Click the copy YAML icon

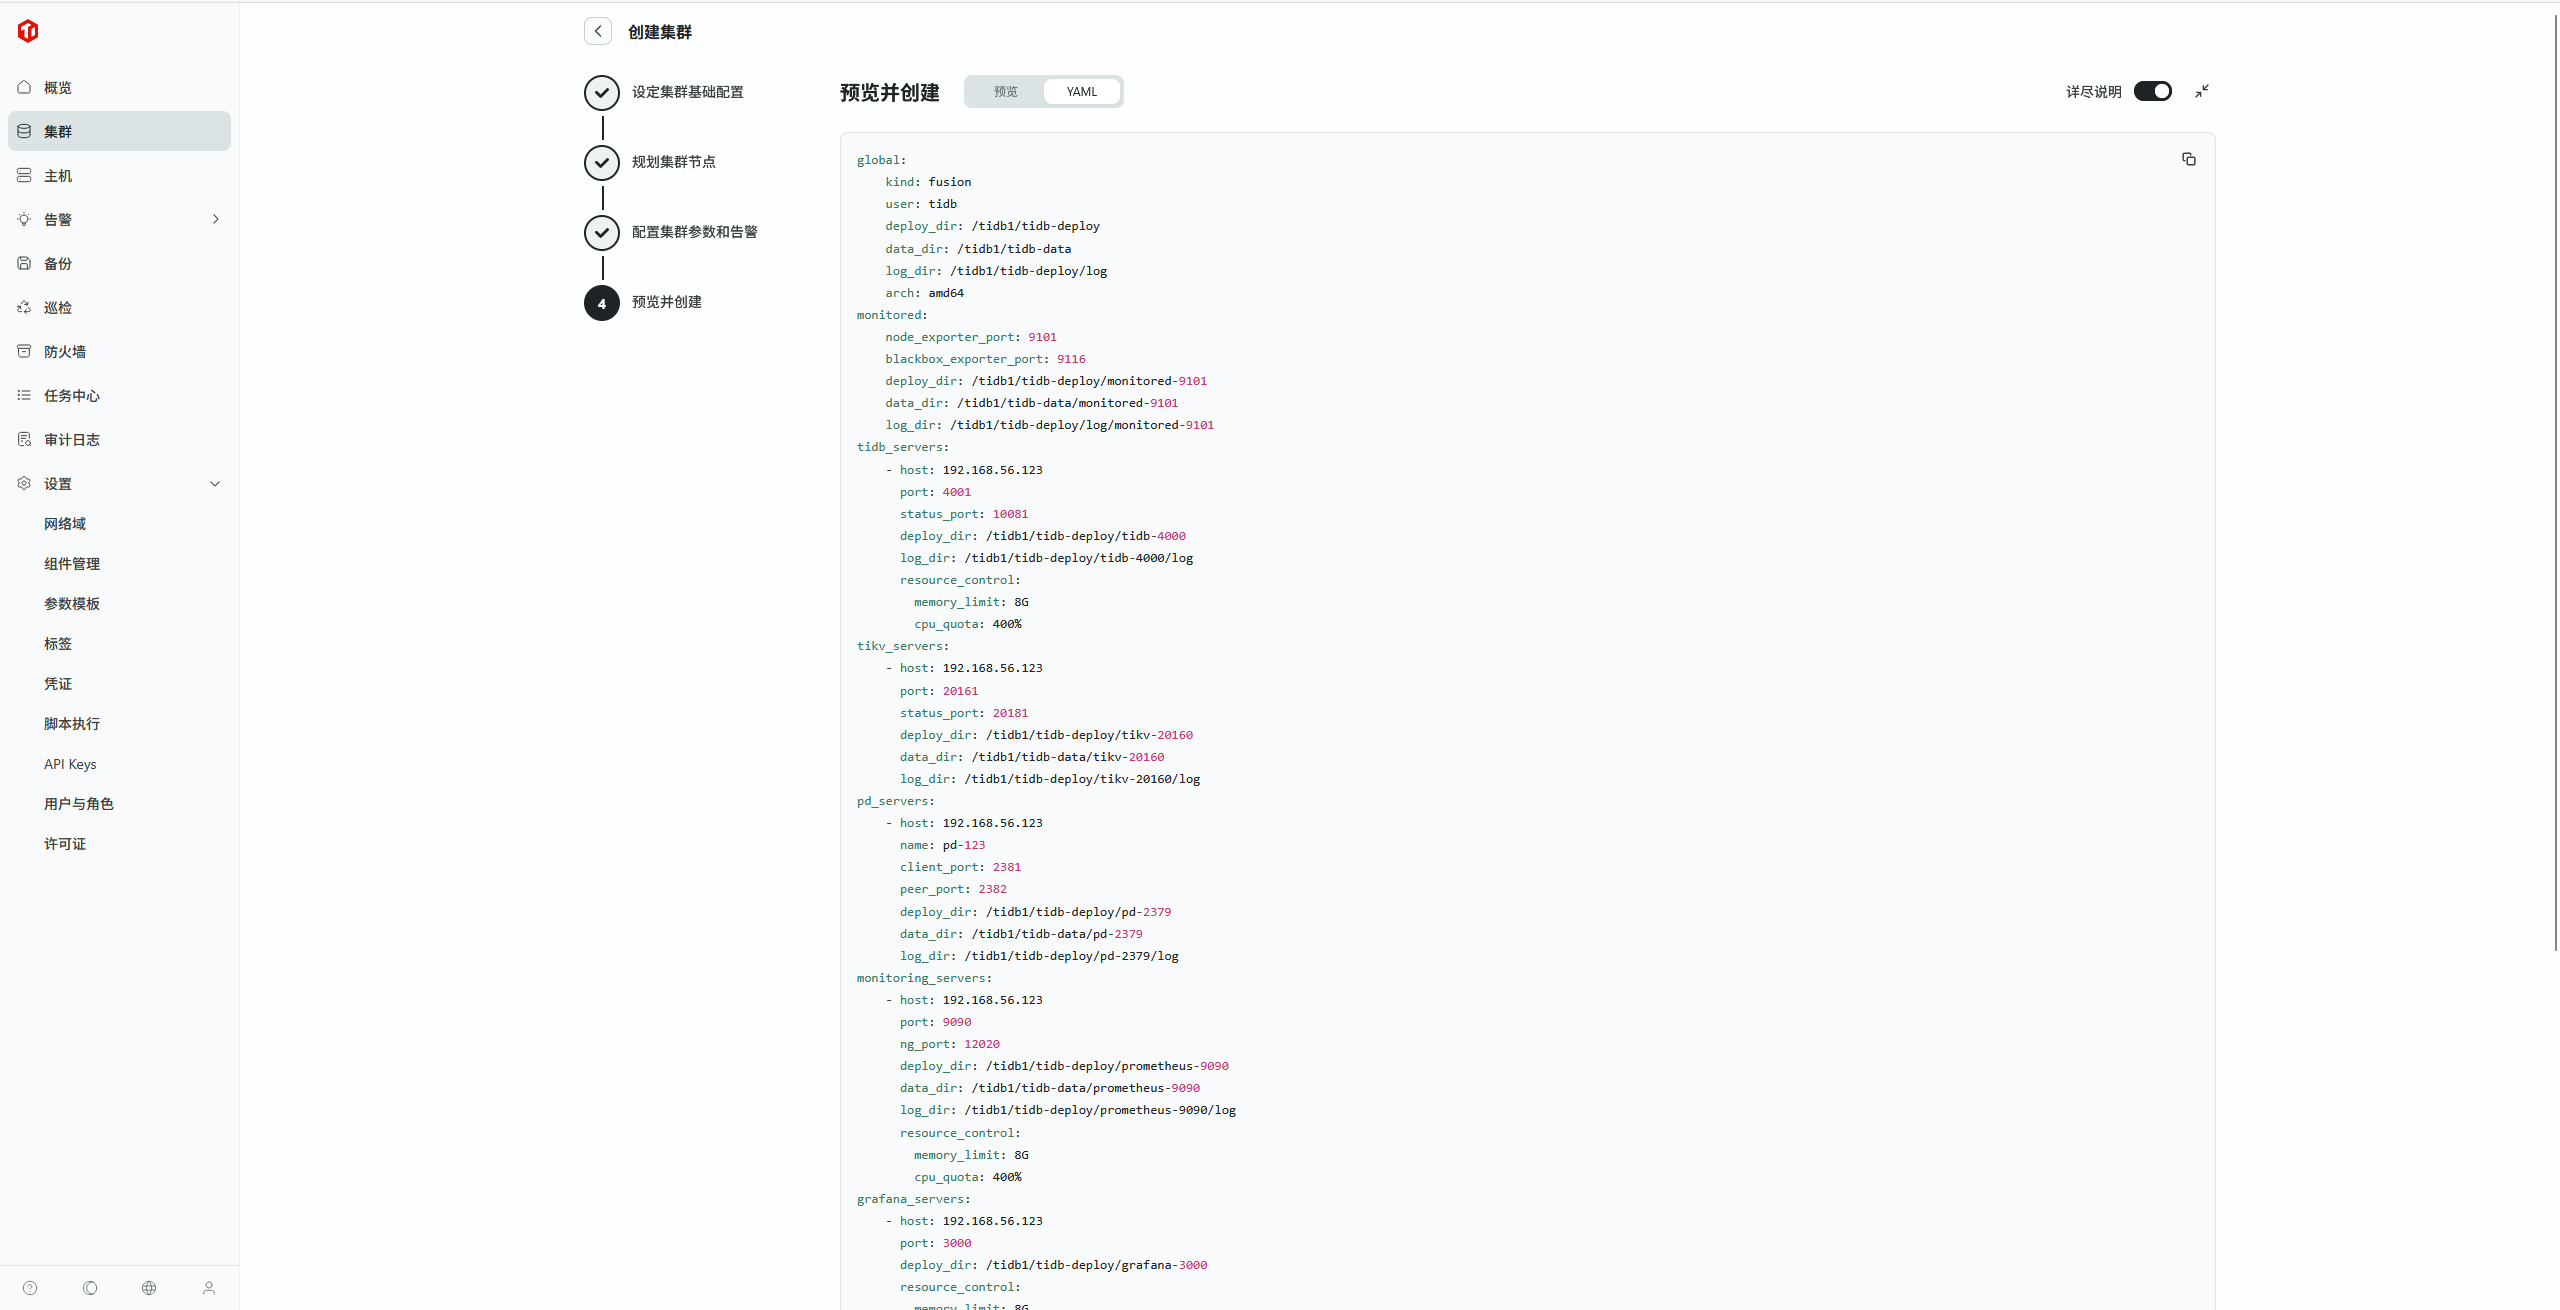coord(2188,159)
